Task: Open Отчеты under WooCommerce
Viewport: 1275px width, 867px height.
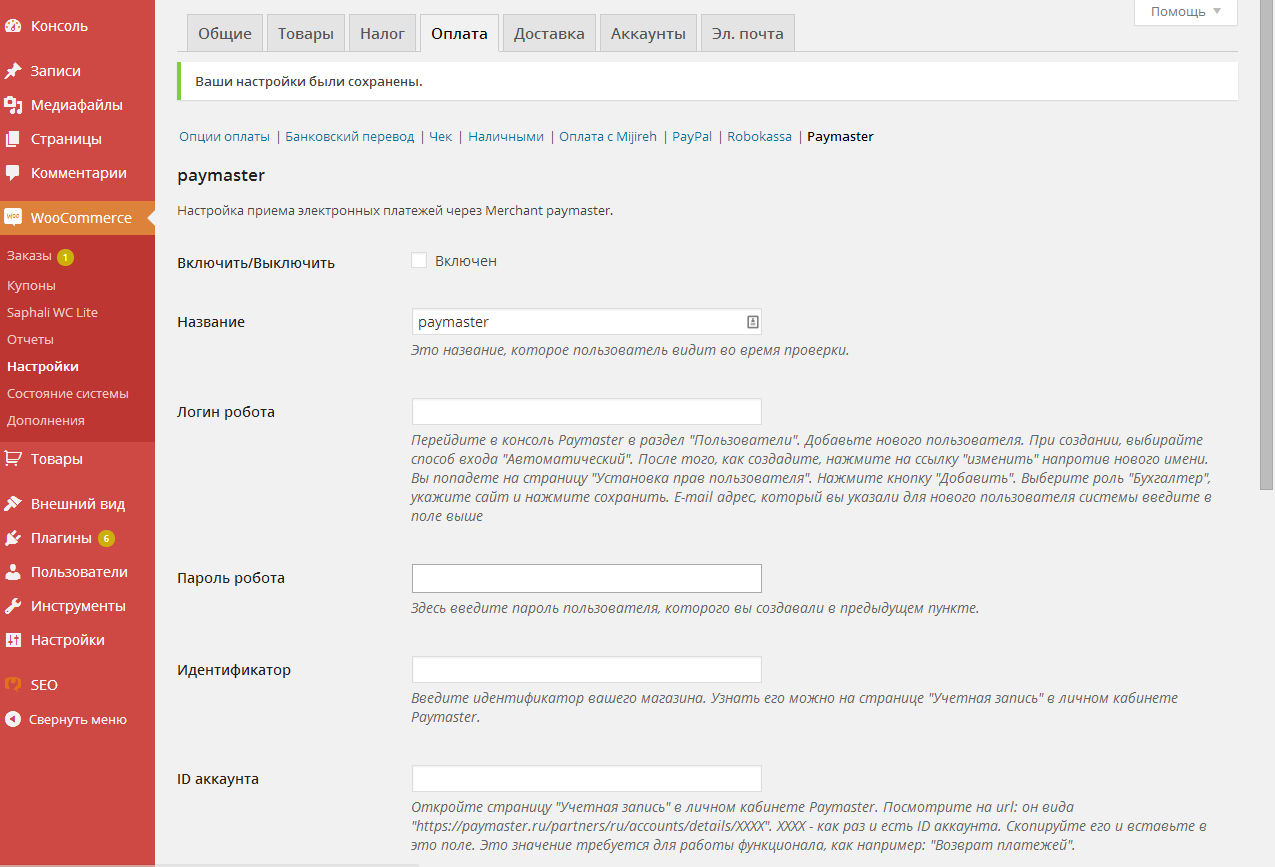Action: point(30,339)
